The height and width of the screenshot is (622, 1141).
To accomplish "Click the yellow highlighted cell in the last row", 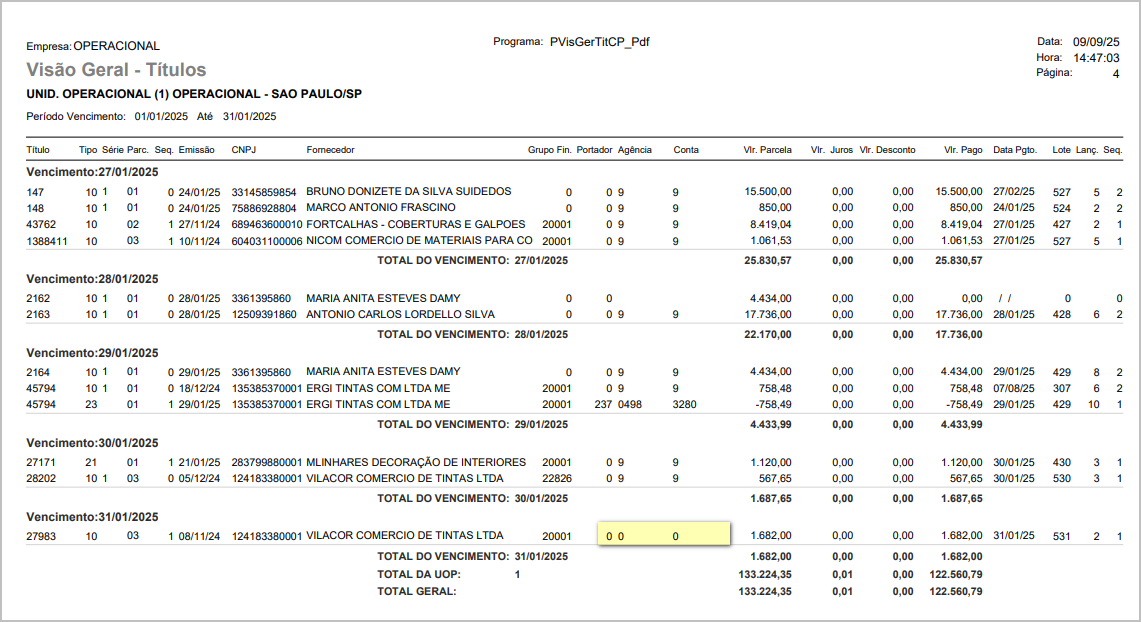I will tap(664, 536).
